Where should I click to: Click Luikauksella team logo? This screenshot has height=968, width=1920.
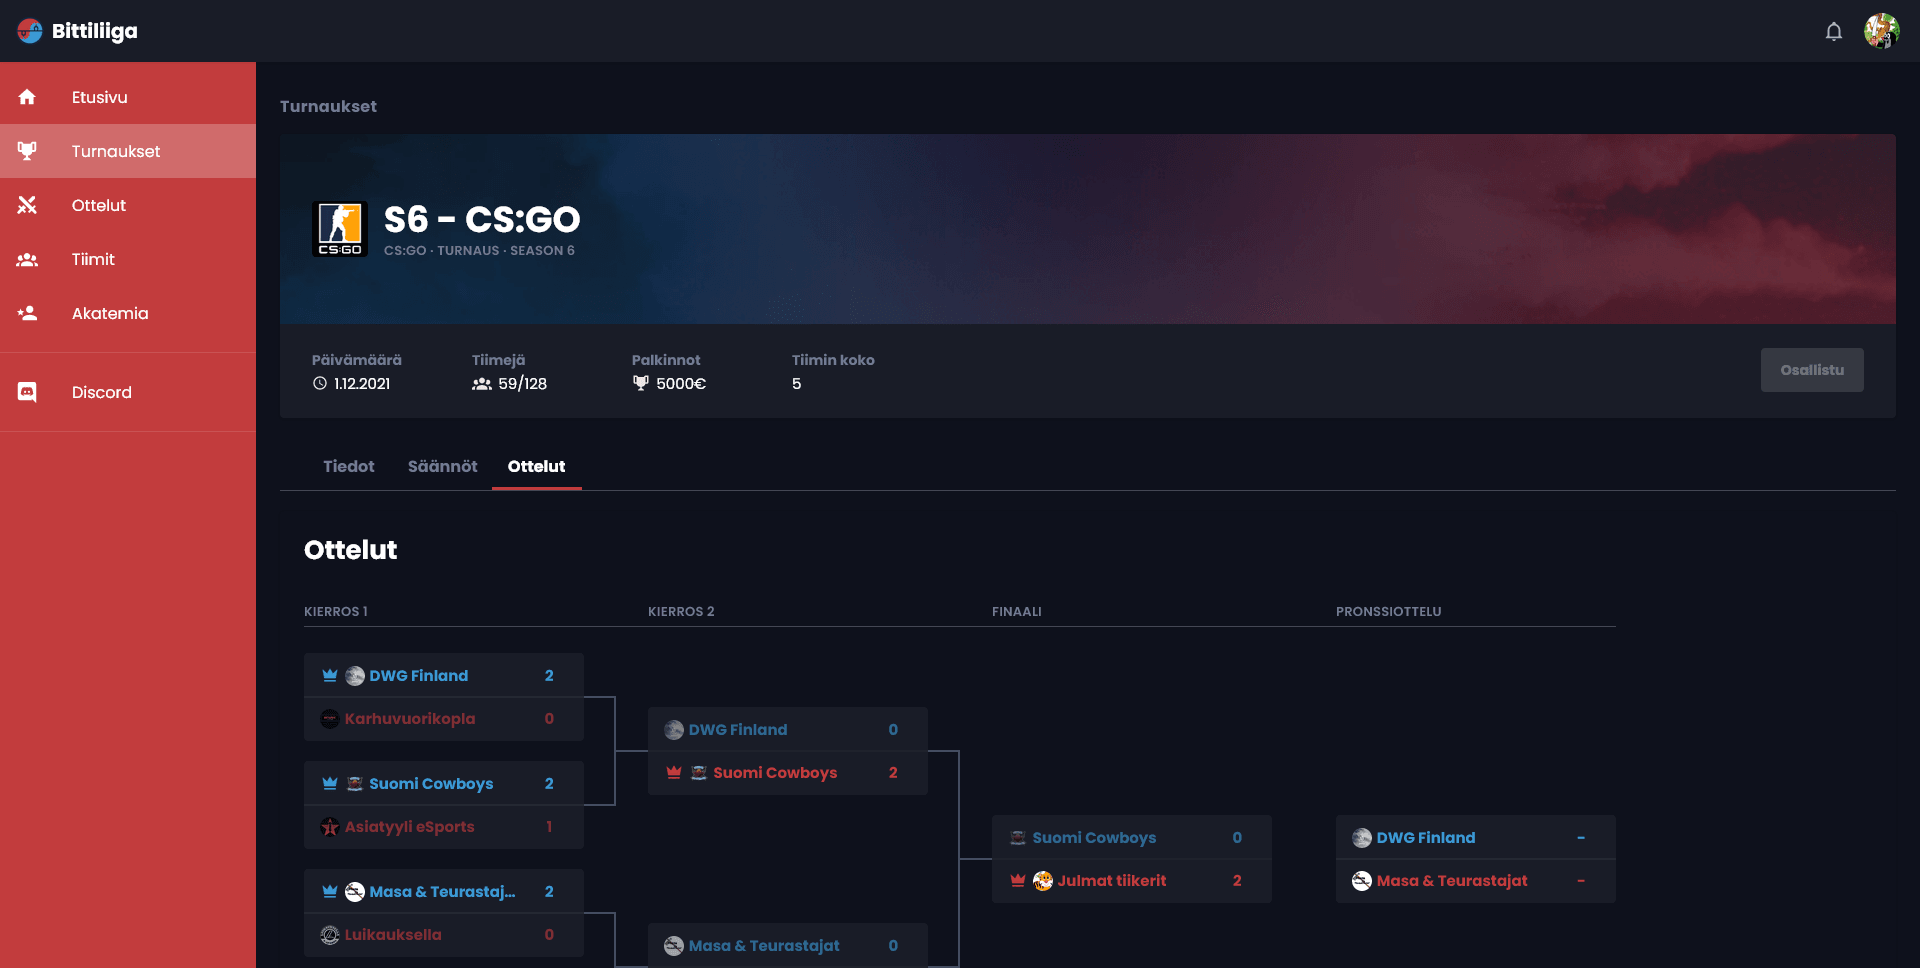pyautogui.click(x=330, y=934)
